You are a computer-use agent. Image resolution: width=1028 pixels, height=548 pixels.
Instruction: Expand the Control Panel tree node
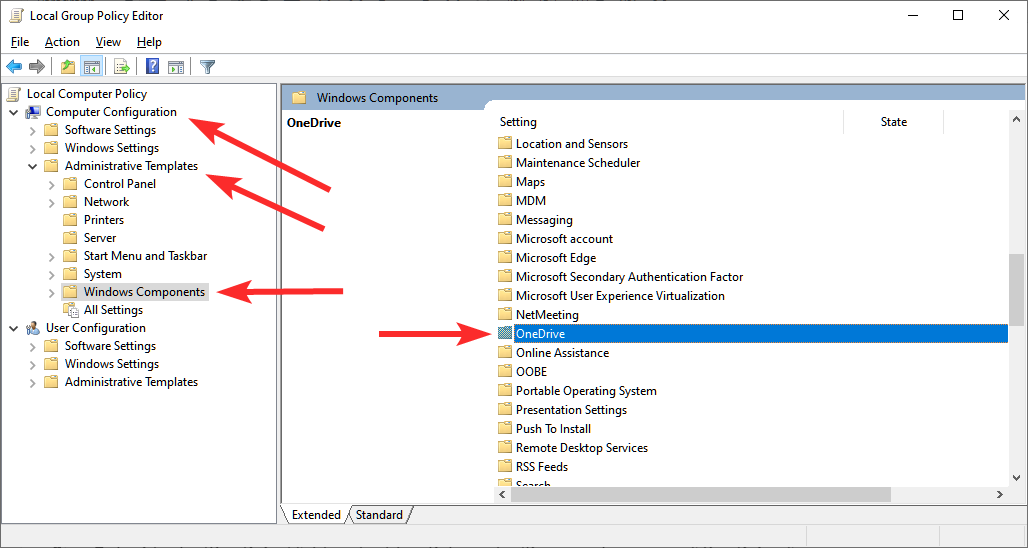pyautogui.click(x=52, y=184)
